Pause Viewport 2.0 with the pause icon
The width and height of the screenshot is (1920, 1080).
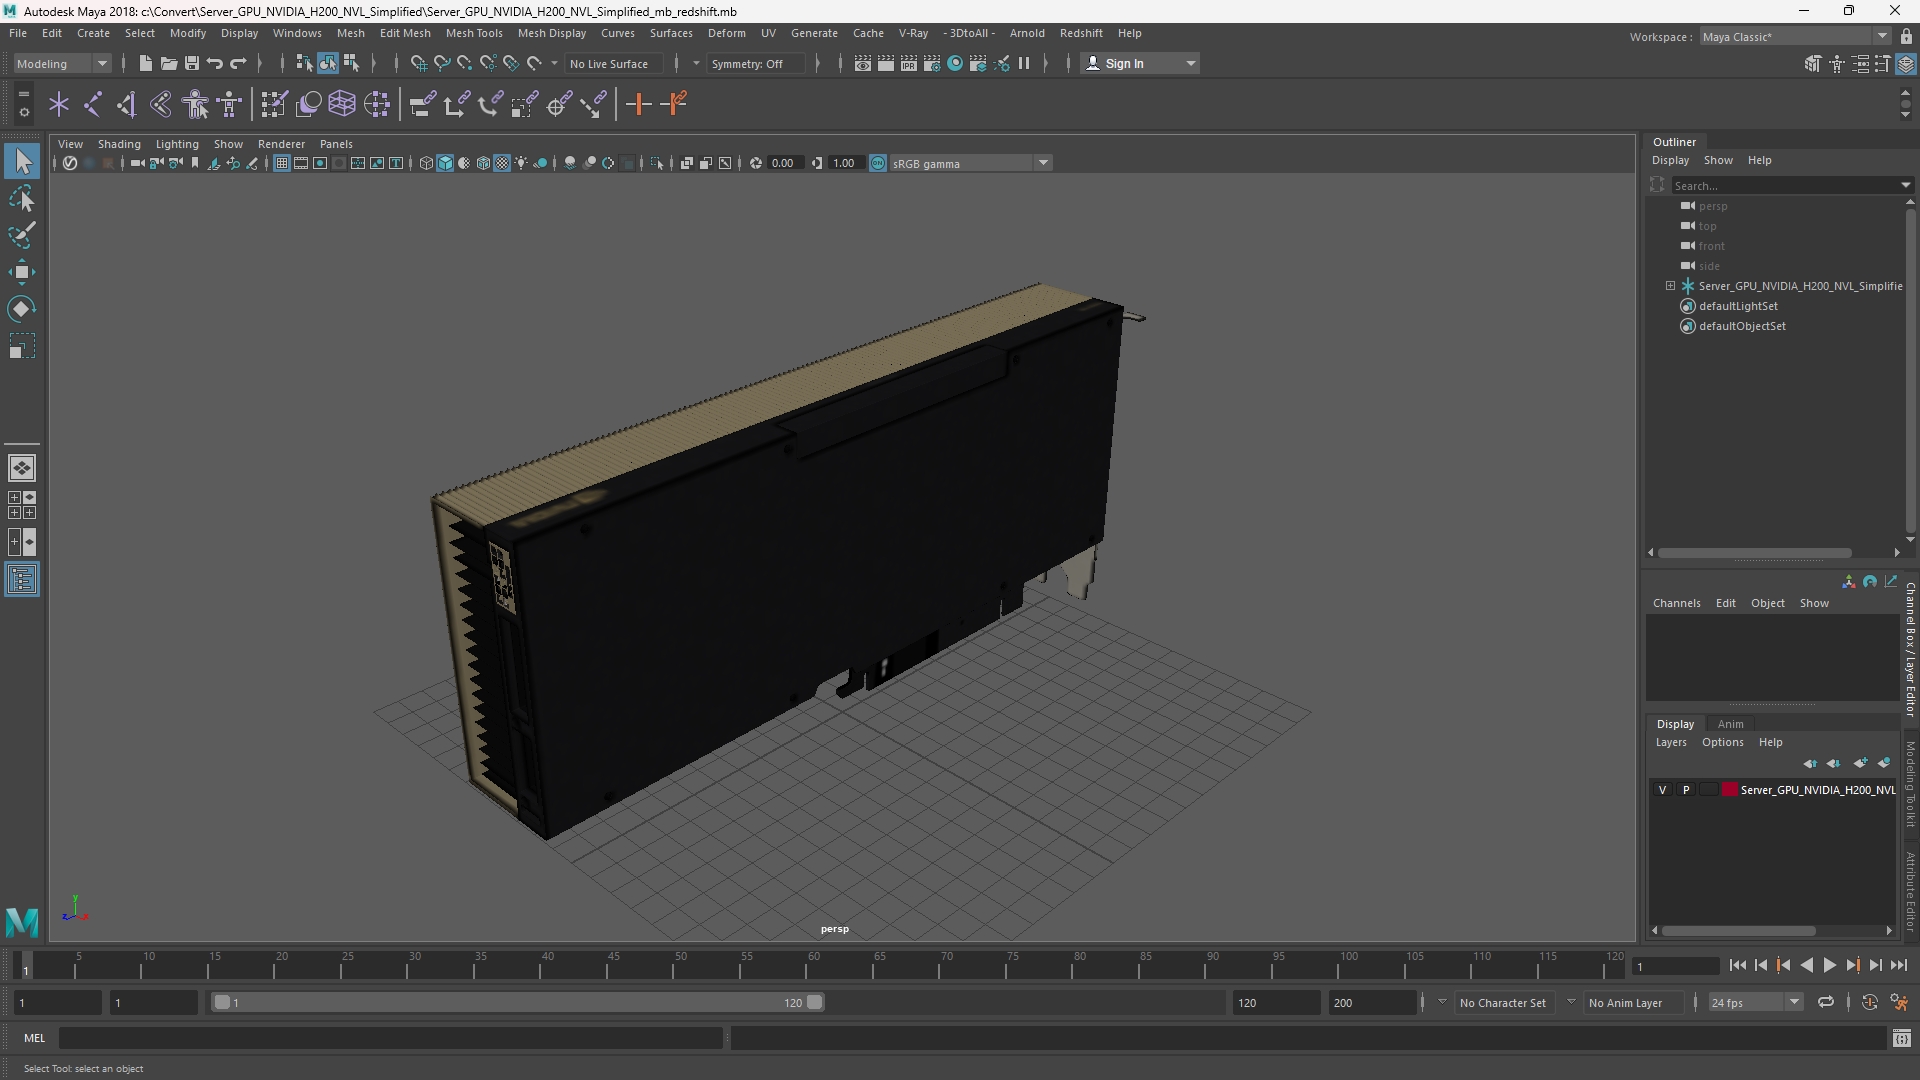1024,63
